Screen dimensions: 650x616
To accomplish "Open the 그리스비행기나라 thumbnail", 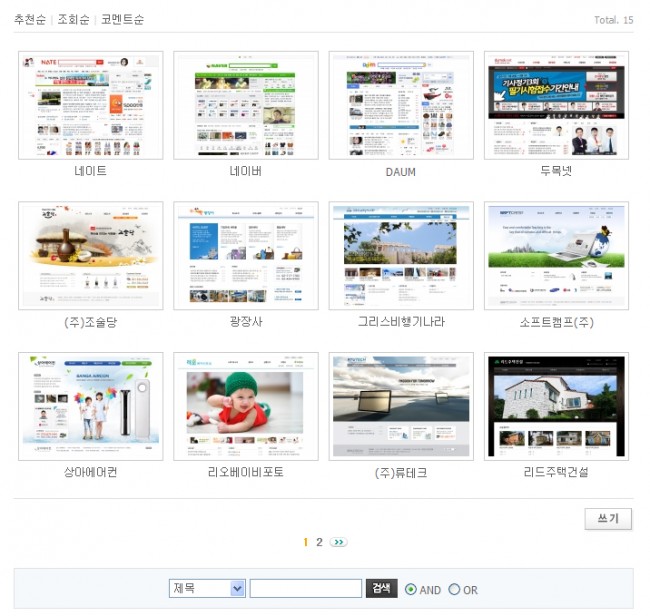I will [x=400, y=256].
